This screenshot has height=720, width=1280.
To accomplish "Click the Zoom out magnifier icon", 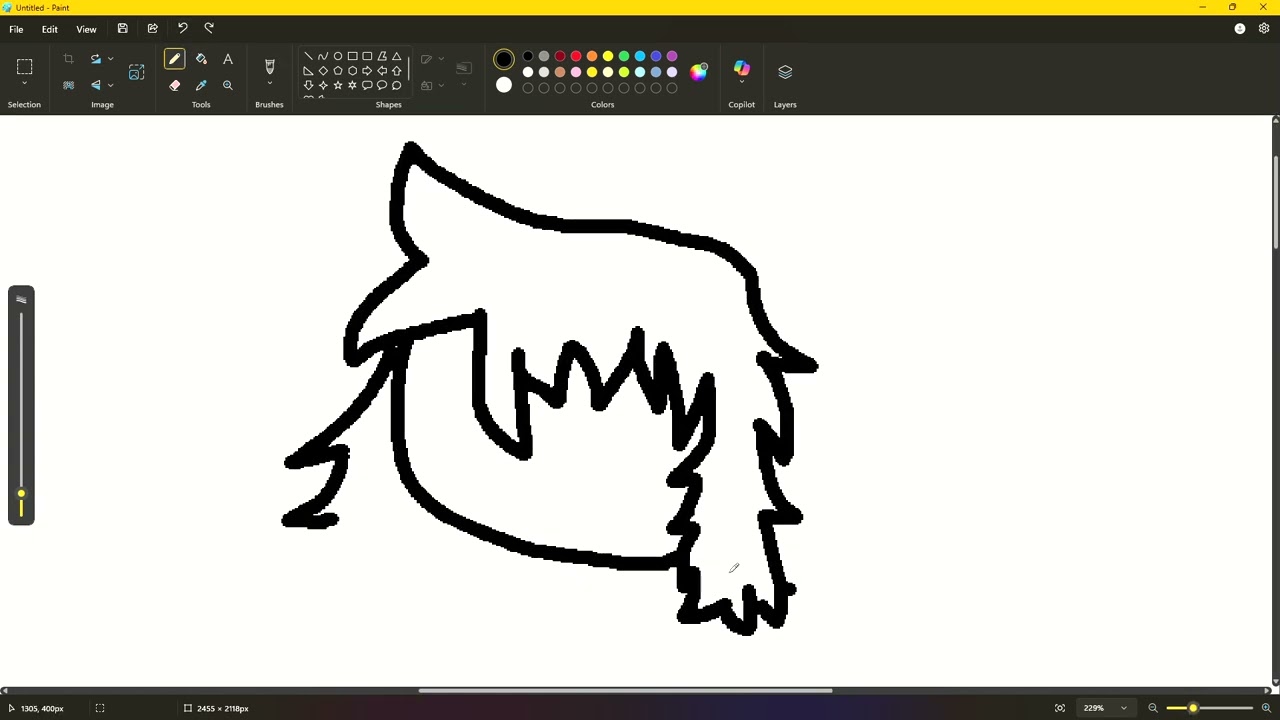I will [x=1153, y=708].
